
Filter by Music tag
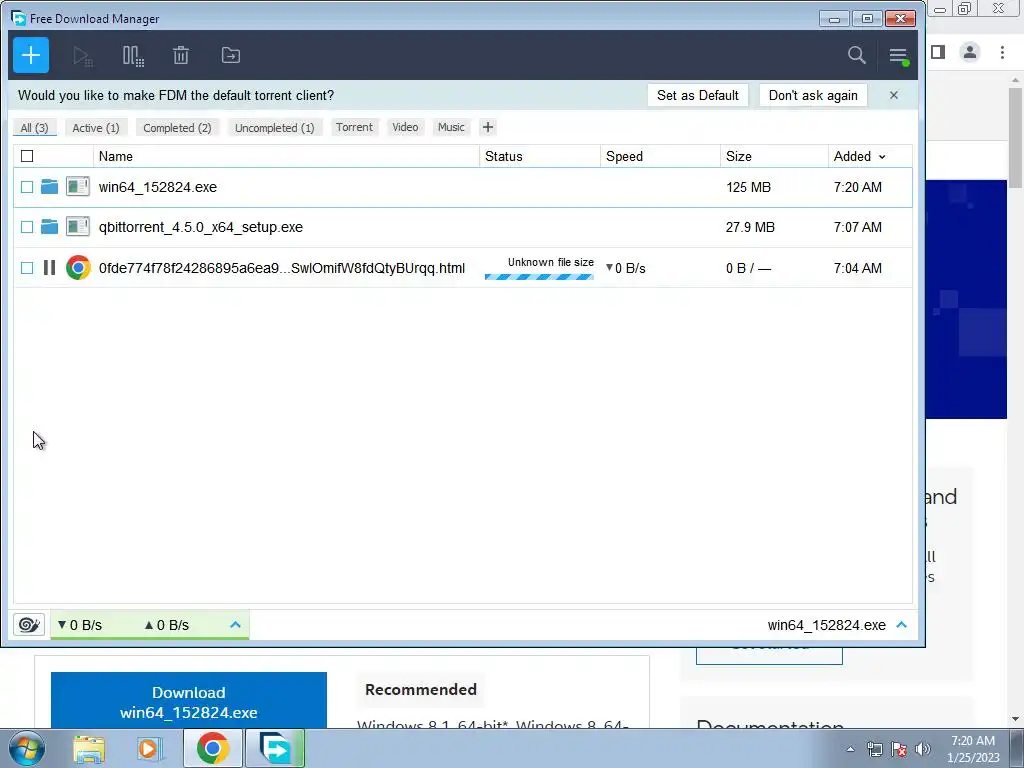[451, 127]
